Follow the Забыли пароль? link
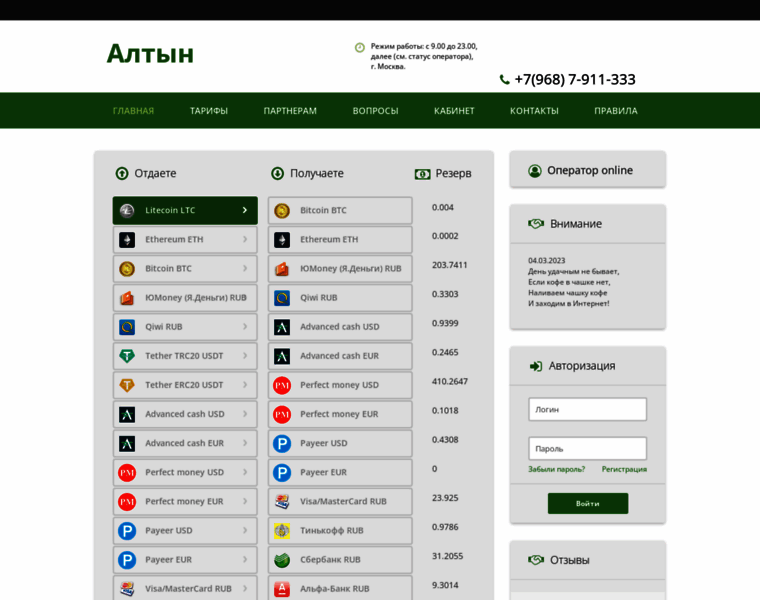The image size is (760, 600). [556, 469]
